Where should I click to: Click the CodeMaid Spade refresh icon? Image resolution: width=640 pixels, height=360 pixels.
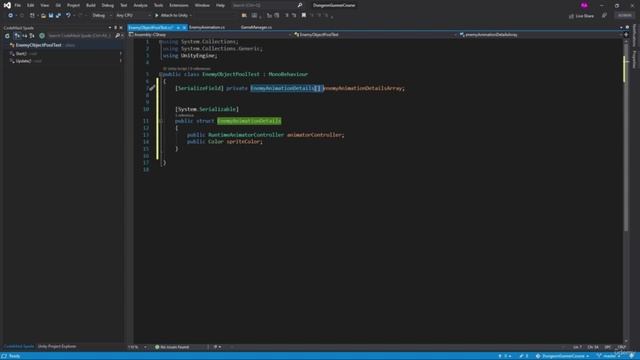pyautogui.click(x=7, y=36)
